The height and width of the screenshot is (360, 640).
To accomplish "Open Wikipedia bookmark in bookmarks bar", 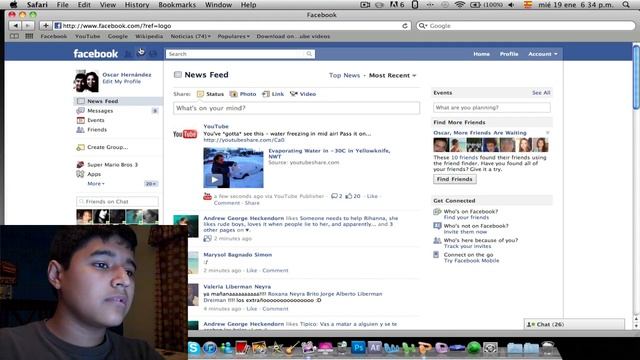I will pyautogui.click(x=149, y=36).
